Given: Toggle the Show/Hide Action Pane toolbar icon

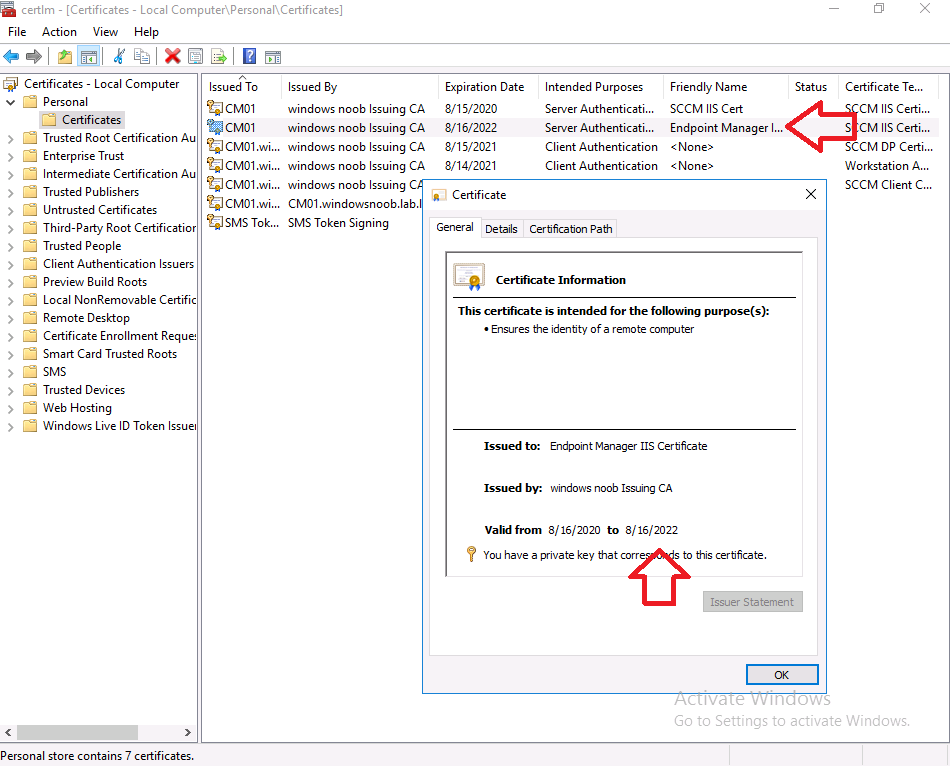Looking at the screenshot, I should 273,57.
